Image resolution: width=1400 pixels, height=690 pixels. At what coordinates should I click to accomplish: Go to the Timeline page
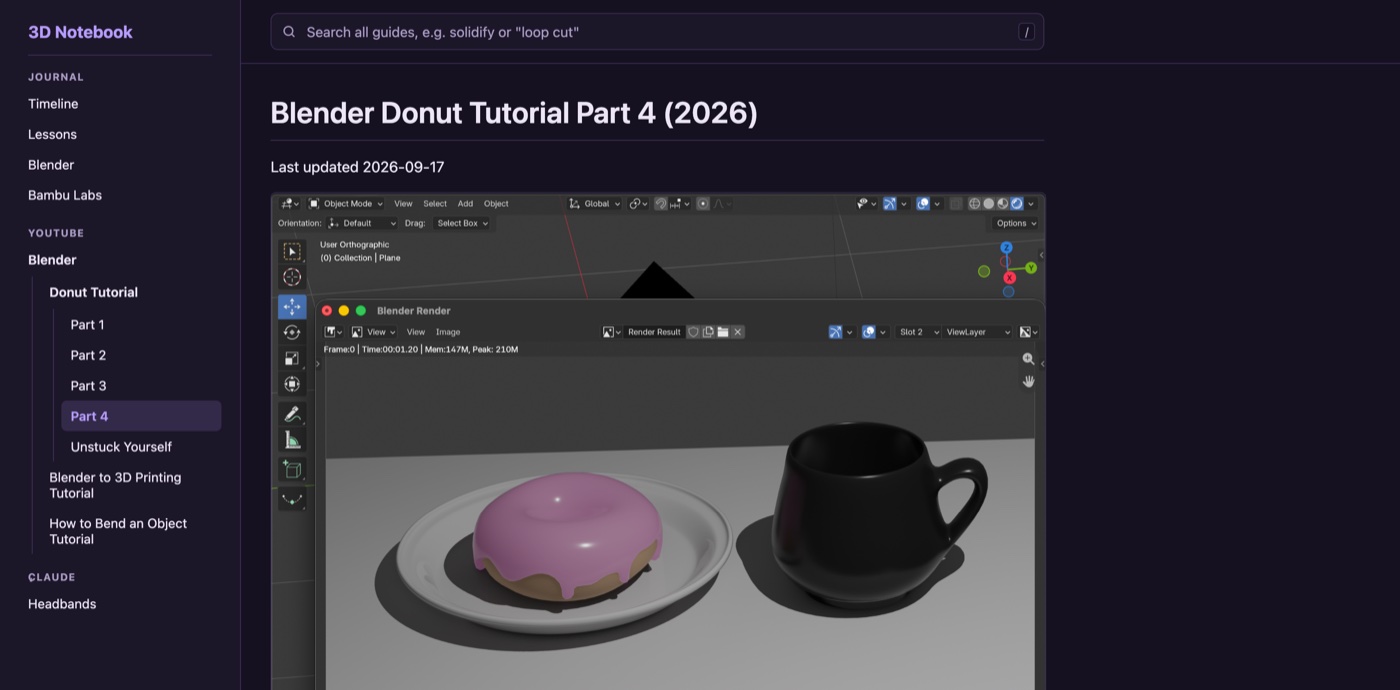pyautogui.click(x=53, y=104)
